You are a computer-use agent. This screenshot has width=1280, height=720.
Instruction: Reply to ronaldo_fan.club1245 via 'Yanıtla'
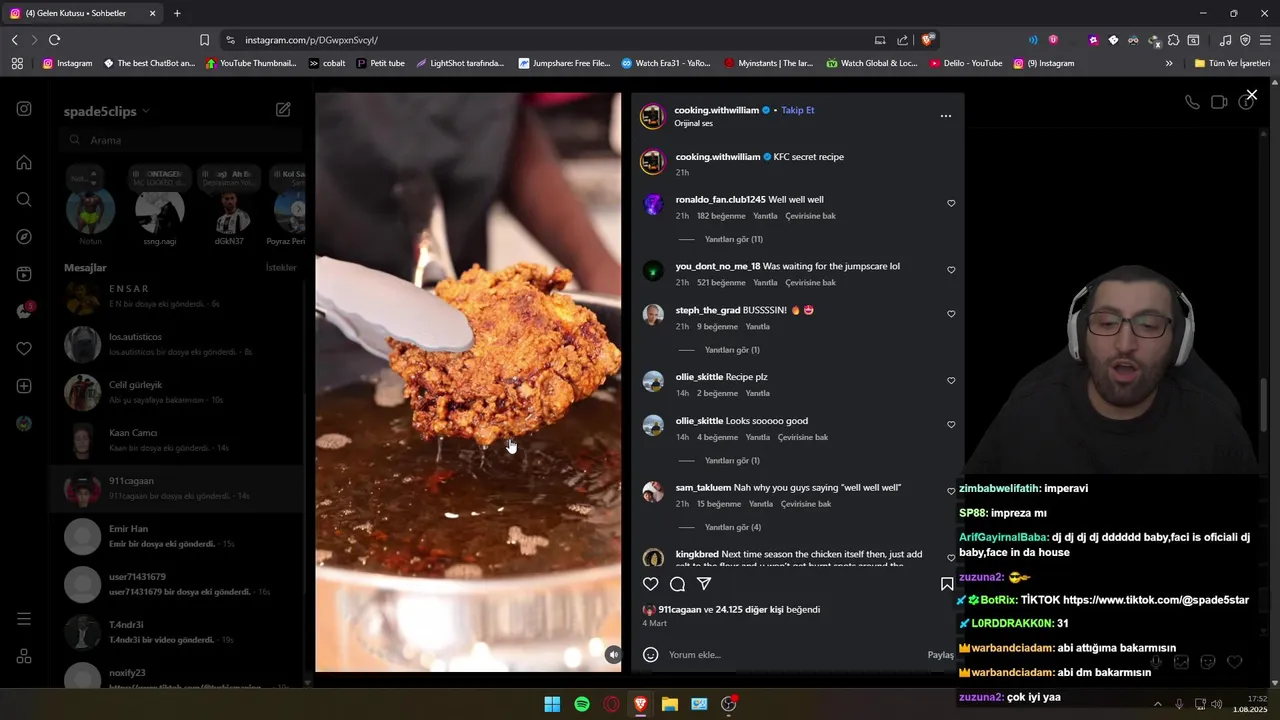(765, 216)
